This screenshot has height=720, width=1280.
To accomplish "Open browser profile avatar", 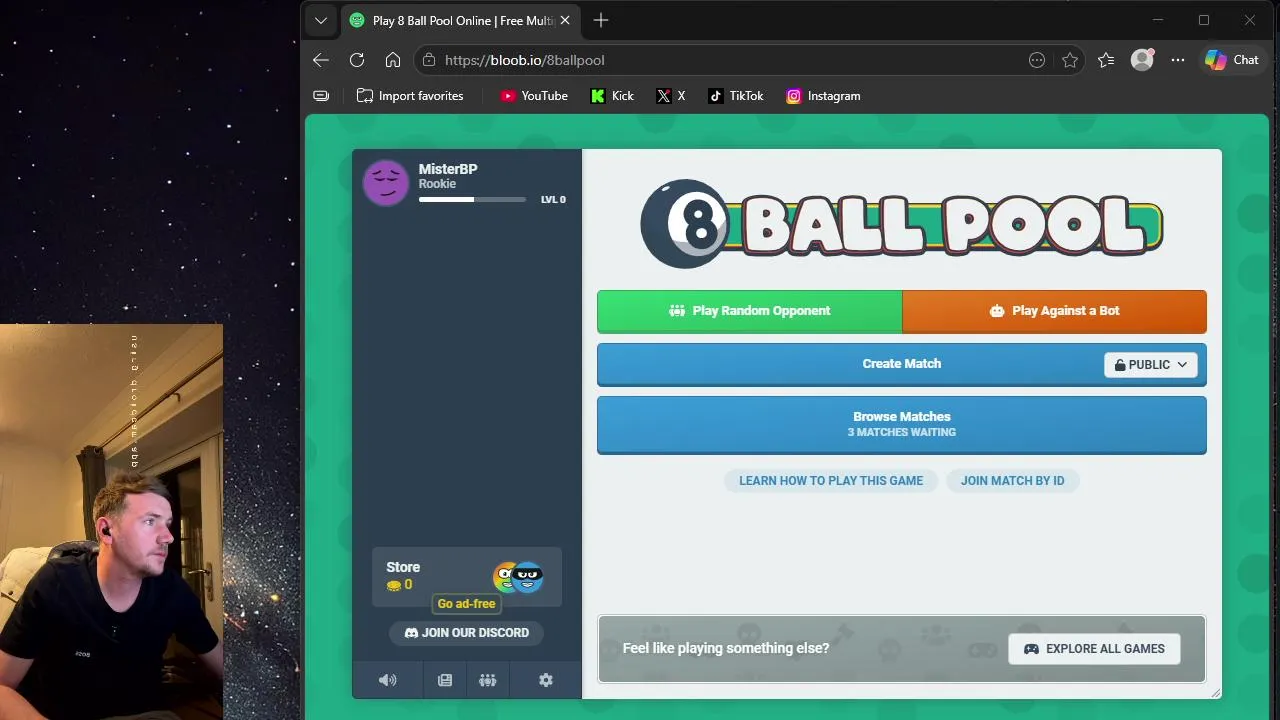I will point(1142,60).
